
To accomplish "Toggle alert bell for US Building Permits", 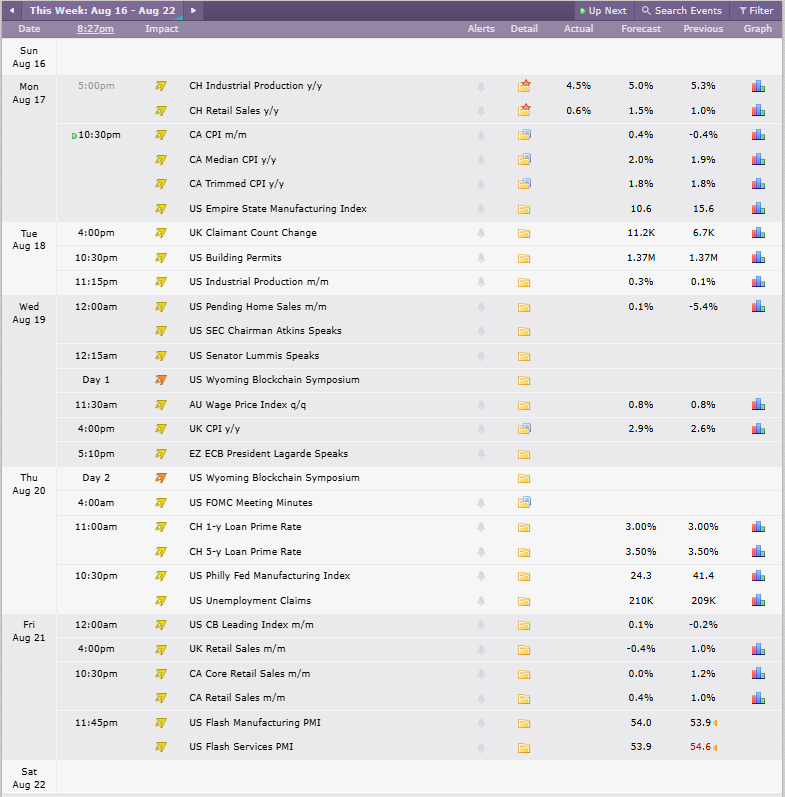I will click(x=481, y=258).
